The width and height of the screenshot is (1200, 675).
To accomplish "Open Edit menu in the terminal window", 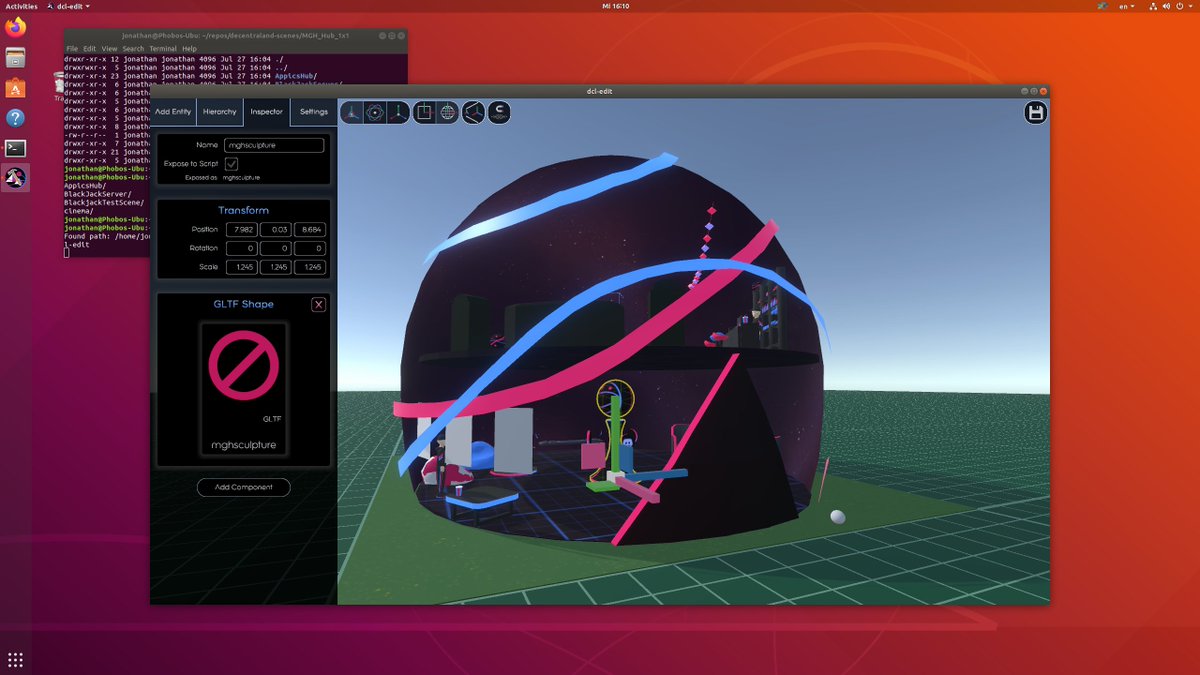I will point(90,48).
